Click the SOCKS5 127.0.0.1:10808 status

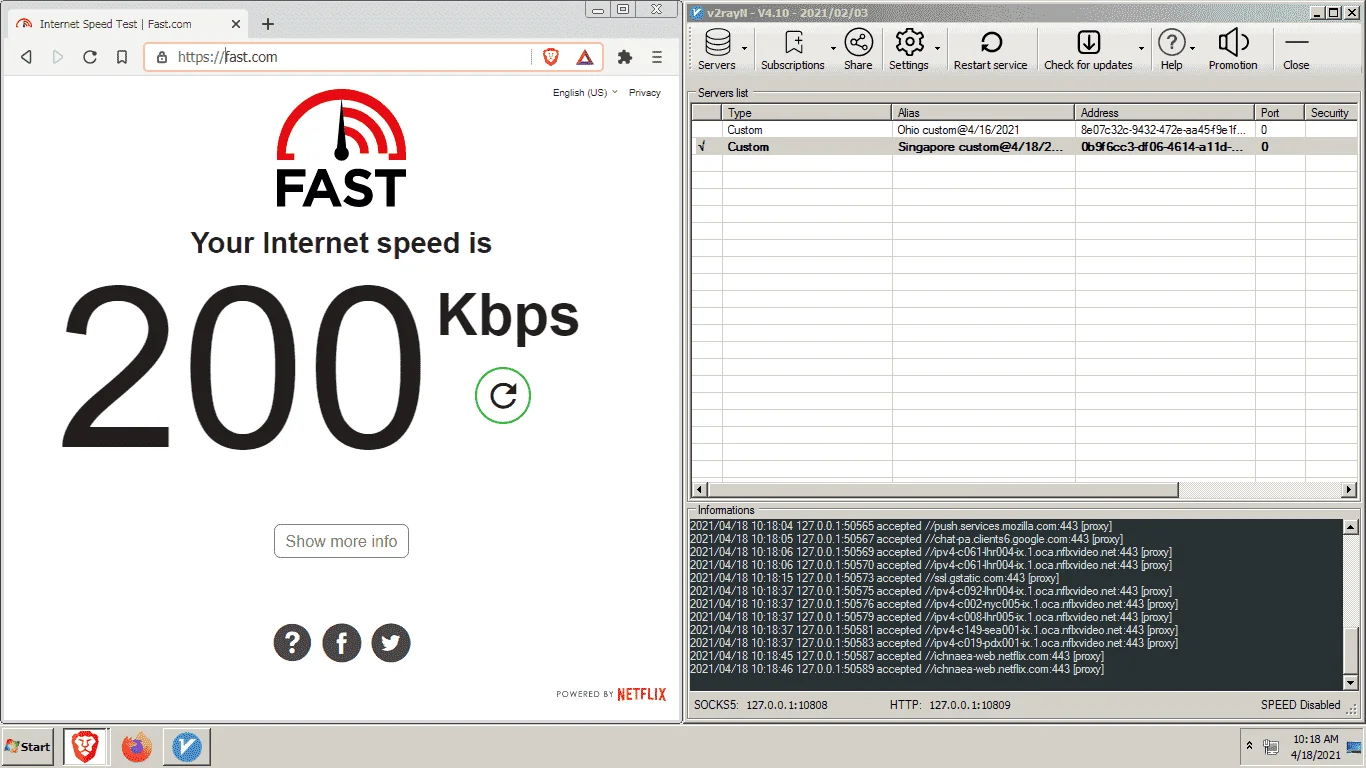pyautogui.click(x=760, y=705)
